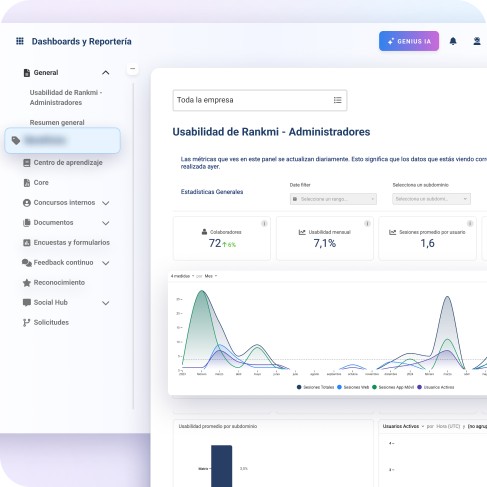Toggle Sesiones Totales legend series
The height and width of the screenshot is (487, 487).
[315, 387]
